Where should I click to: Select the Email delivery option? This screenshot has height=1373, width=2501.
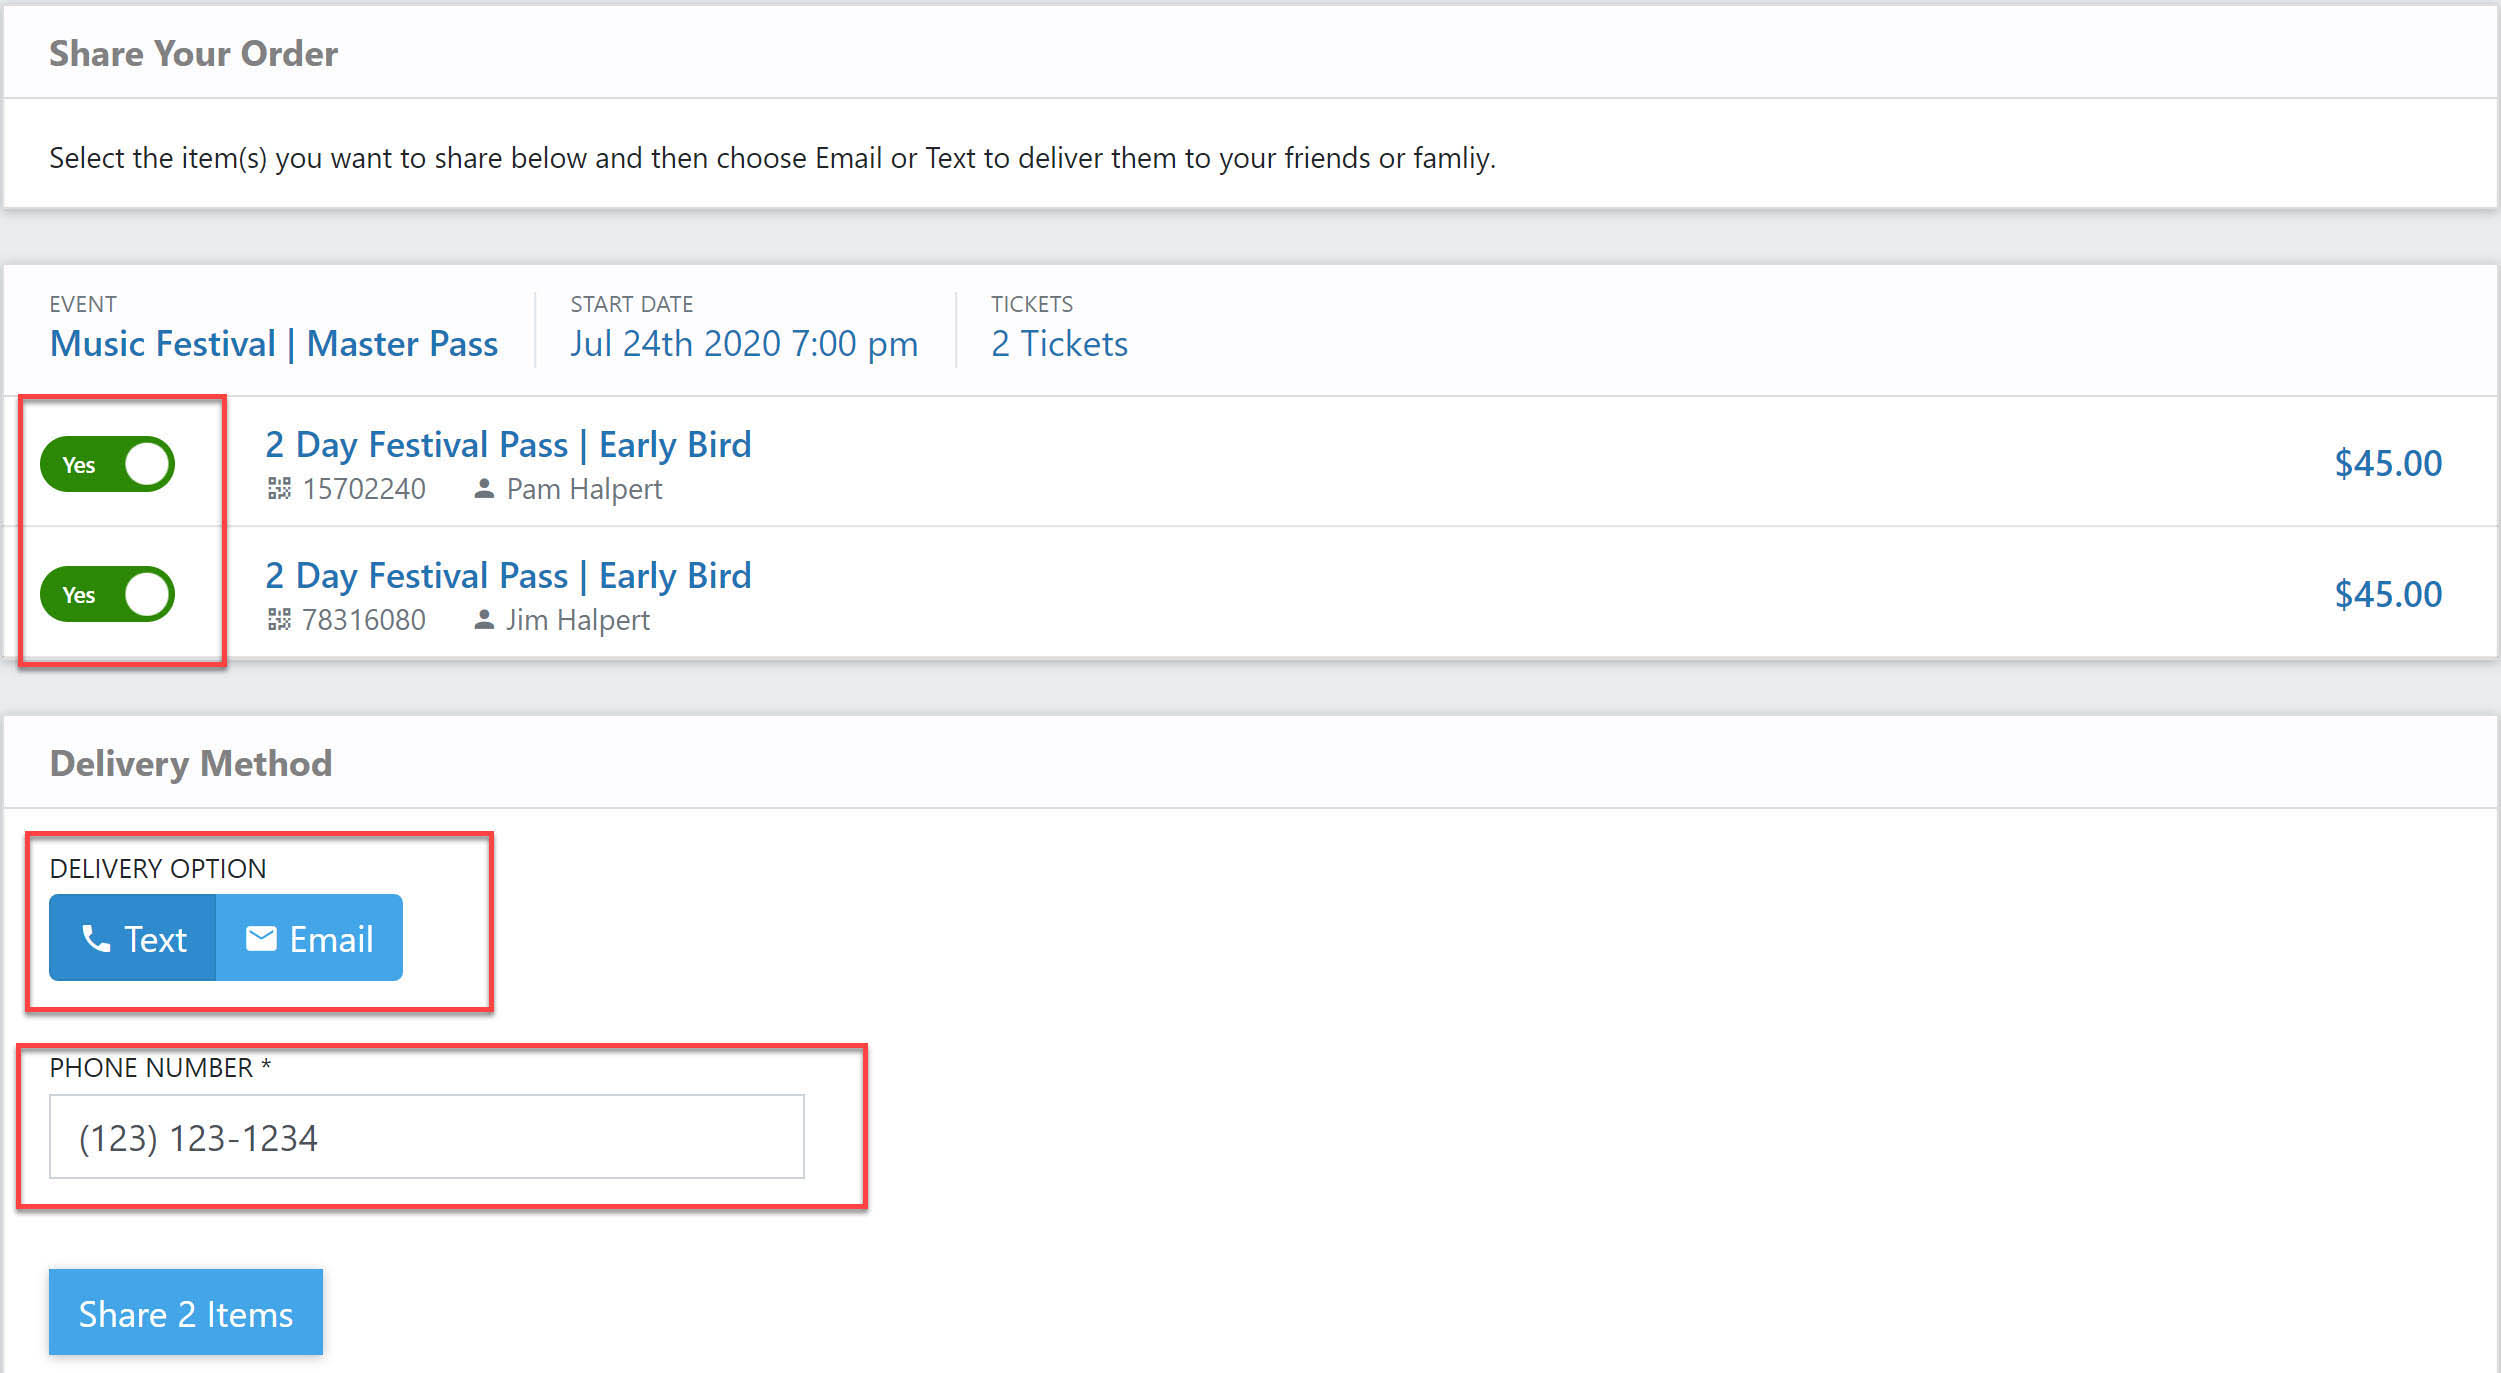pos(310,938)
